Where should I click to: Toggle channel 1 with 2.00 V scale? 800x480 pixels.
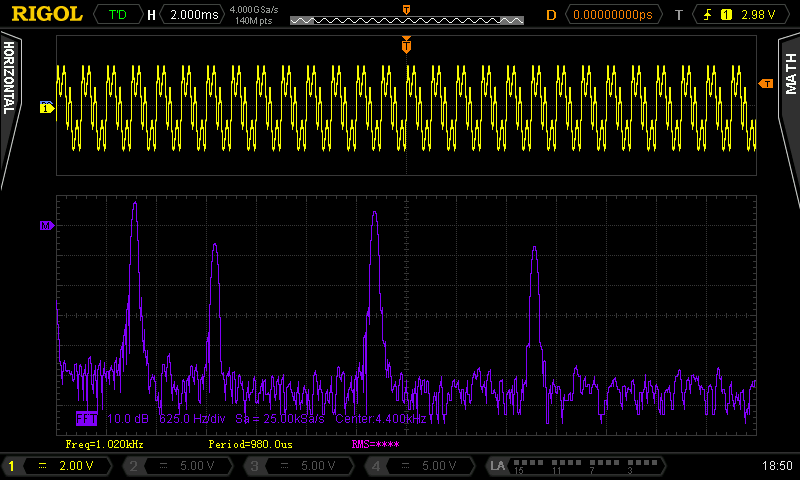(57, 466)
